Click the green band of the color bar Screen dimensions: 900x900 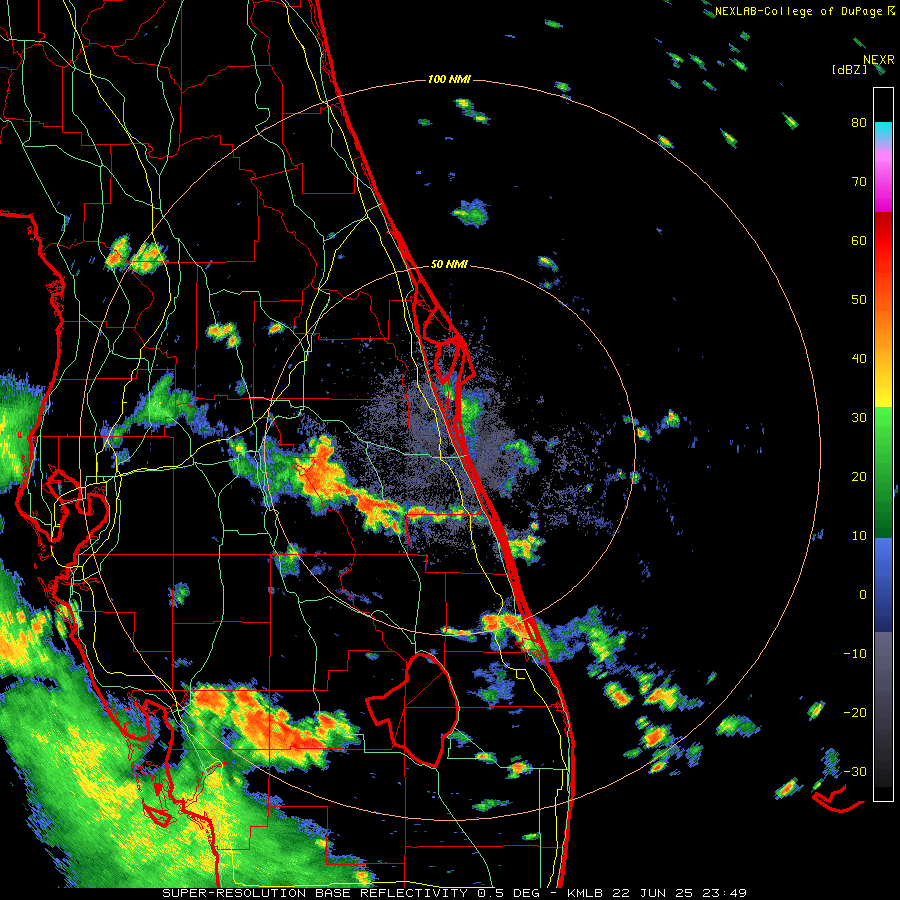883,472
